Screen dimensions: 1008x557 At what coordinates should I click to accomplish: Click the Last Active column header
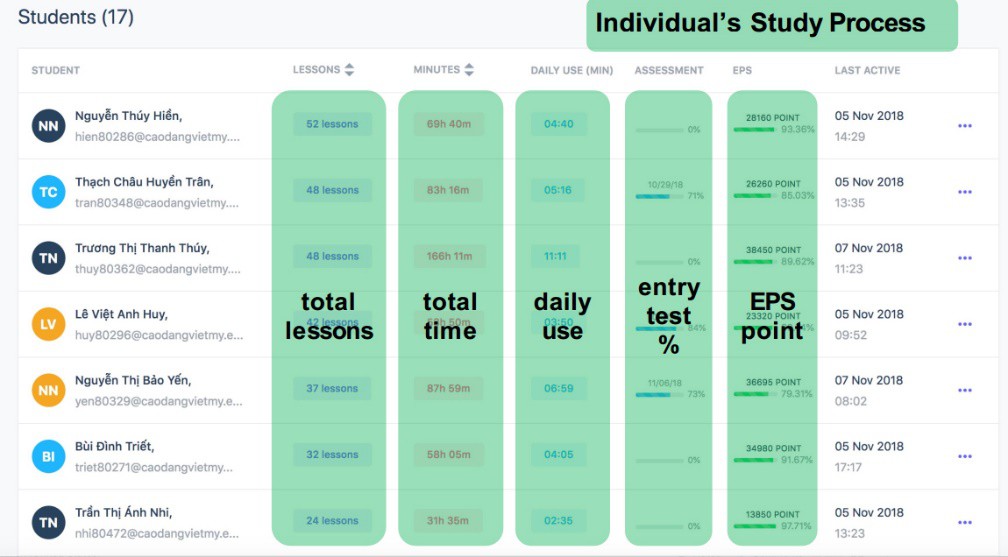click(x=867, y=71)
